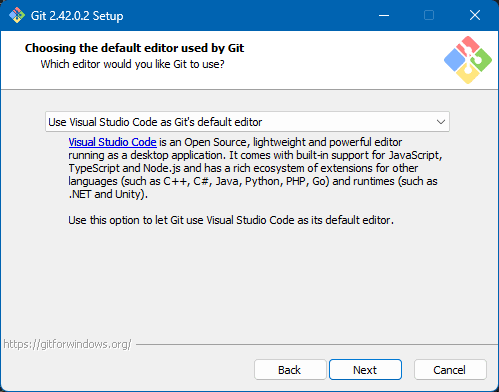Image resolution: width=499 pixels, height=392 pixels.
Task: Open the Visual Studio Code hyperlink
Action: click(x=112, y=142)
